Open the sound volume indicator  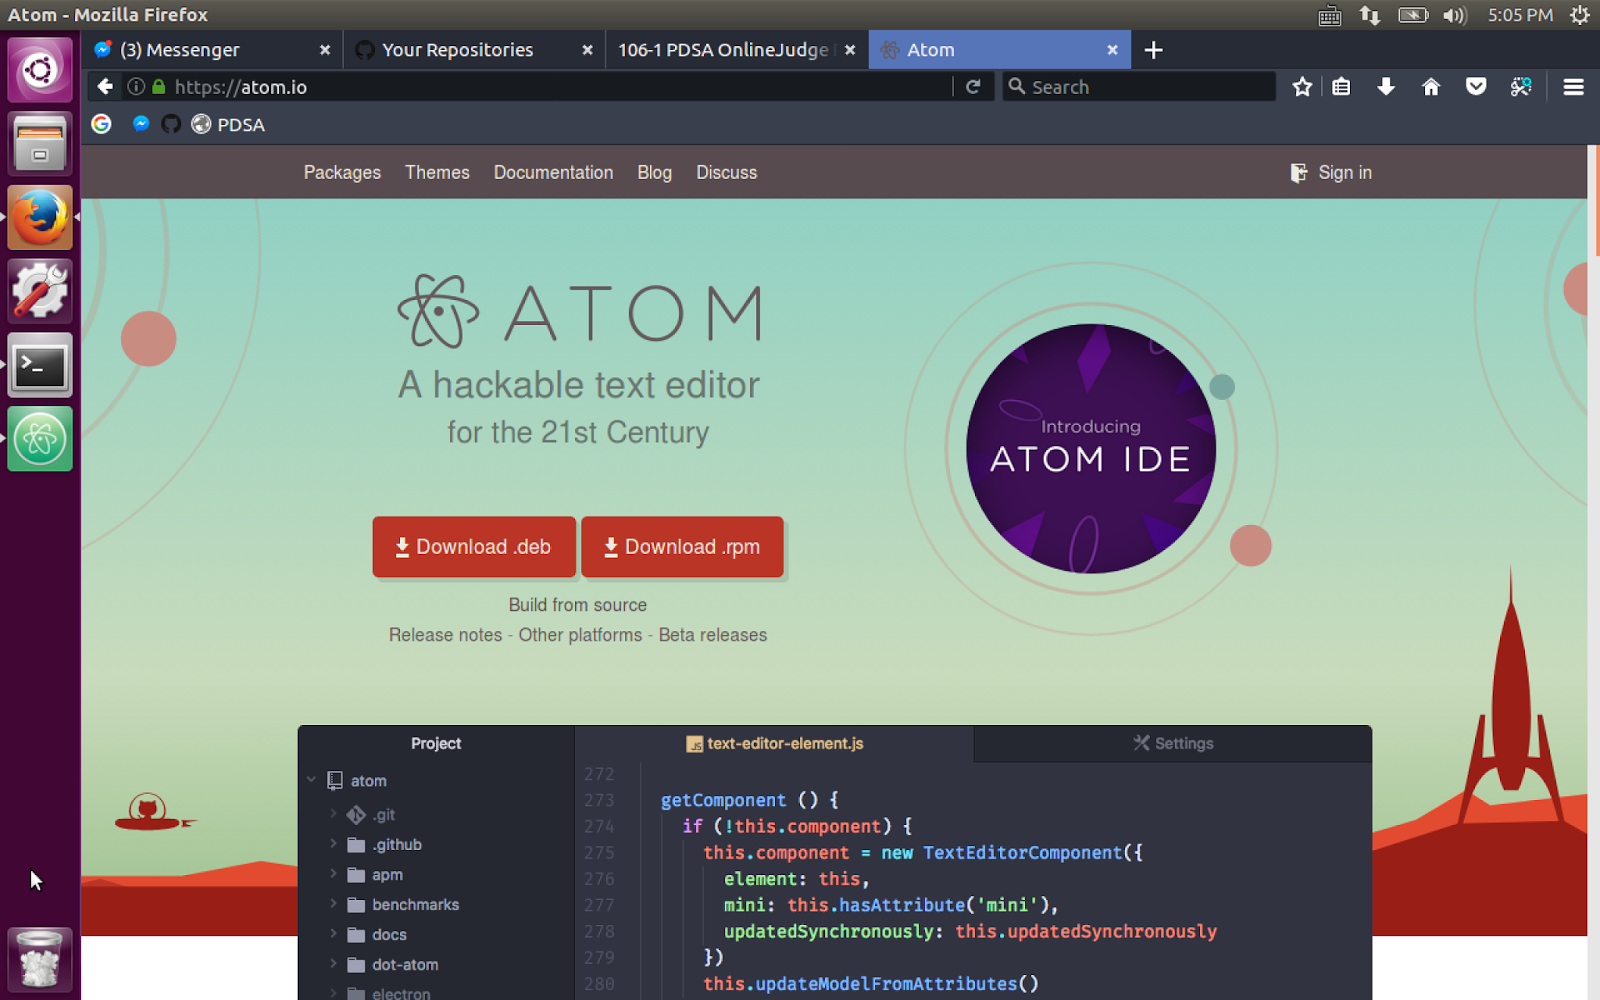point(1454,15)
